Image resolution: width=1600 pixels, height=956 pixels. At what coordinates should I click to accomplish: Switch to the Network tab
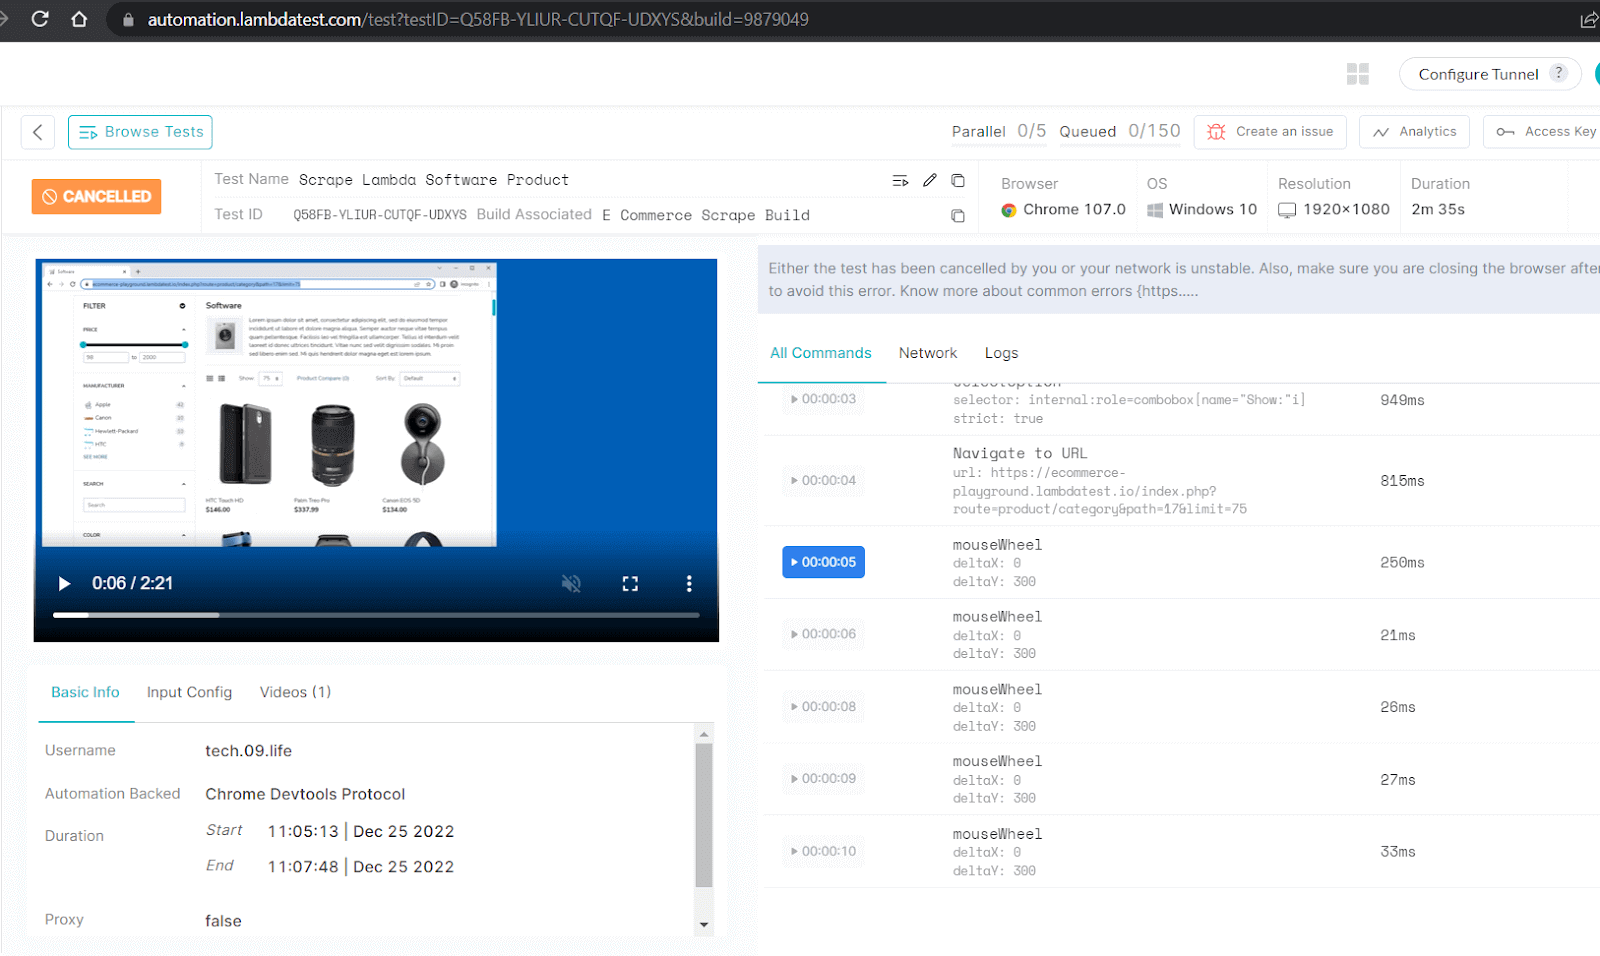tap(927, 352)
